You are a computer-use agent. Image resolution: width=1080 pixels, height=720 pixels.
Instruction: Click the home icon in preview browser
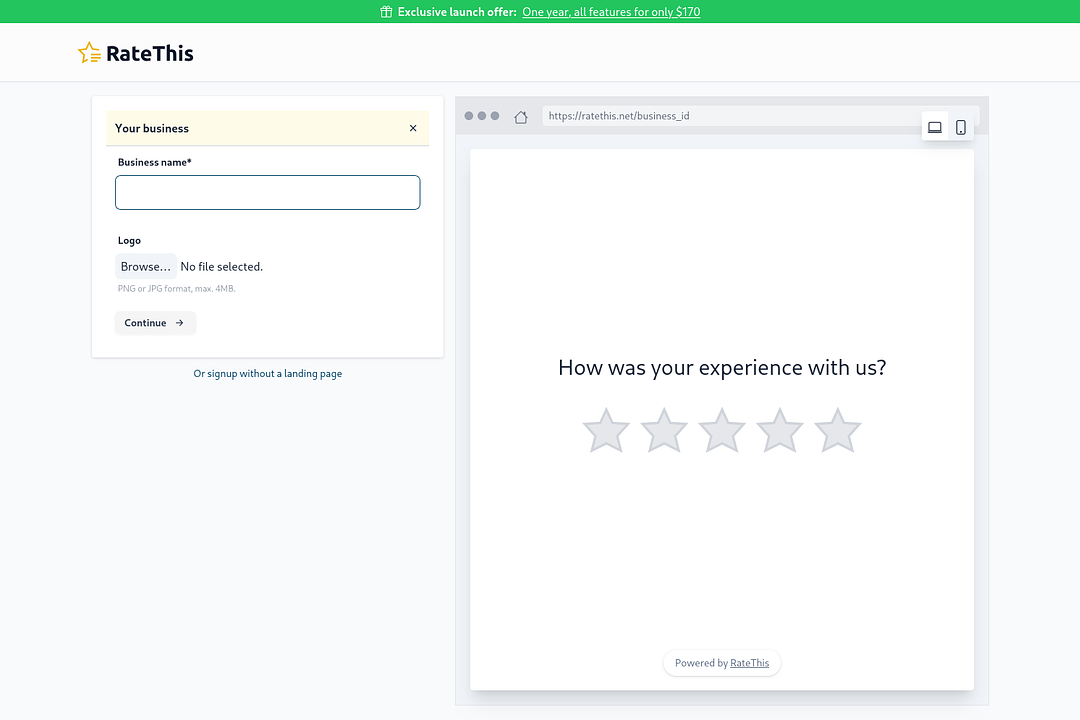coord(521,117)
